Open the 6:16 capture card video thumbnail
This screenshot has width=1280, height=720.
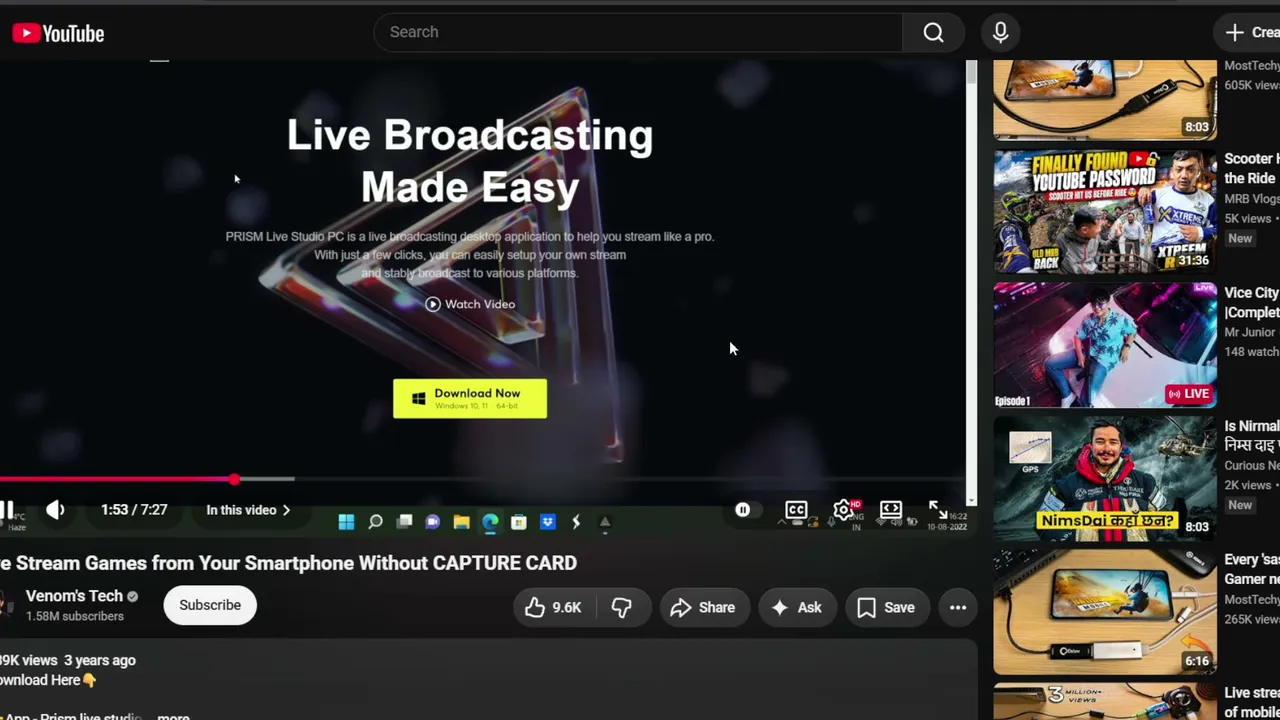(x=1105, y=613)
